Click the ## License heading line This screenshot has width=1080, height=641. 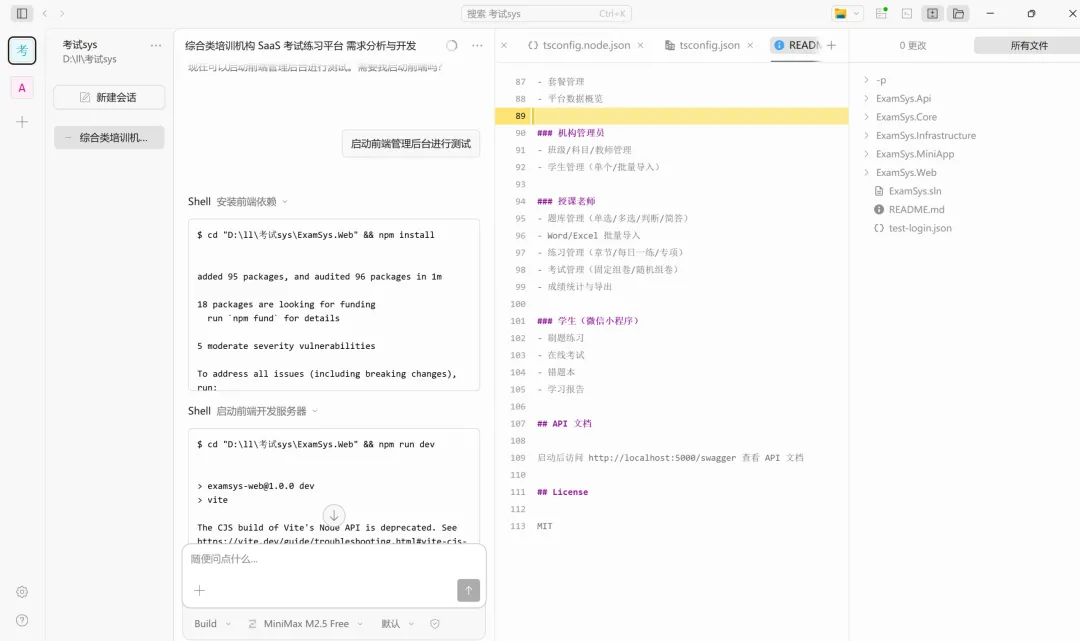pyautogui.click(x=563, y=492)
